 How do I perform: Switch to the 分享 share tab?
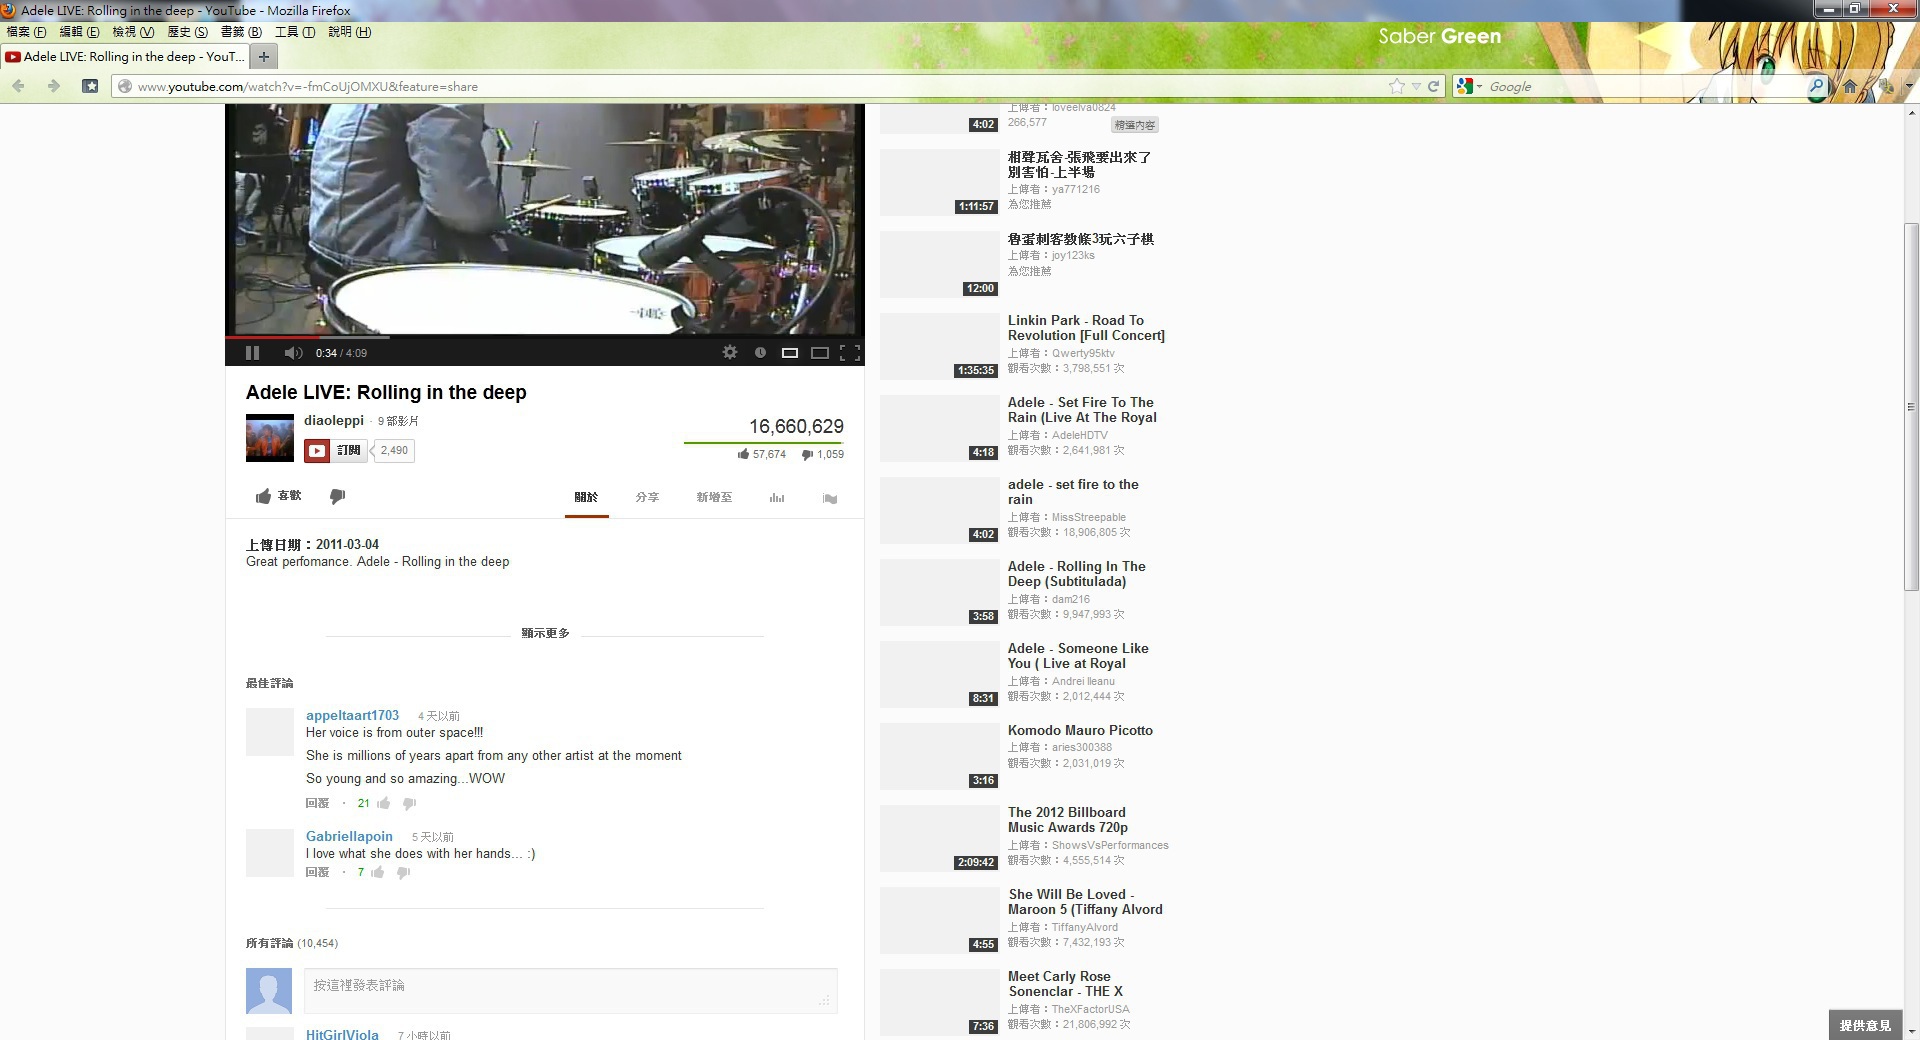coord(647,497)
